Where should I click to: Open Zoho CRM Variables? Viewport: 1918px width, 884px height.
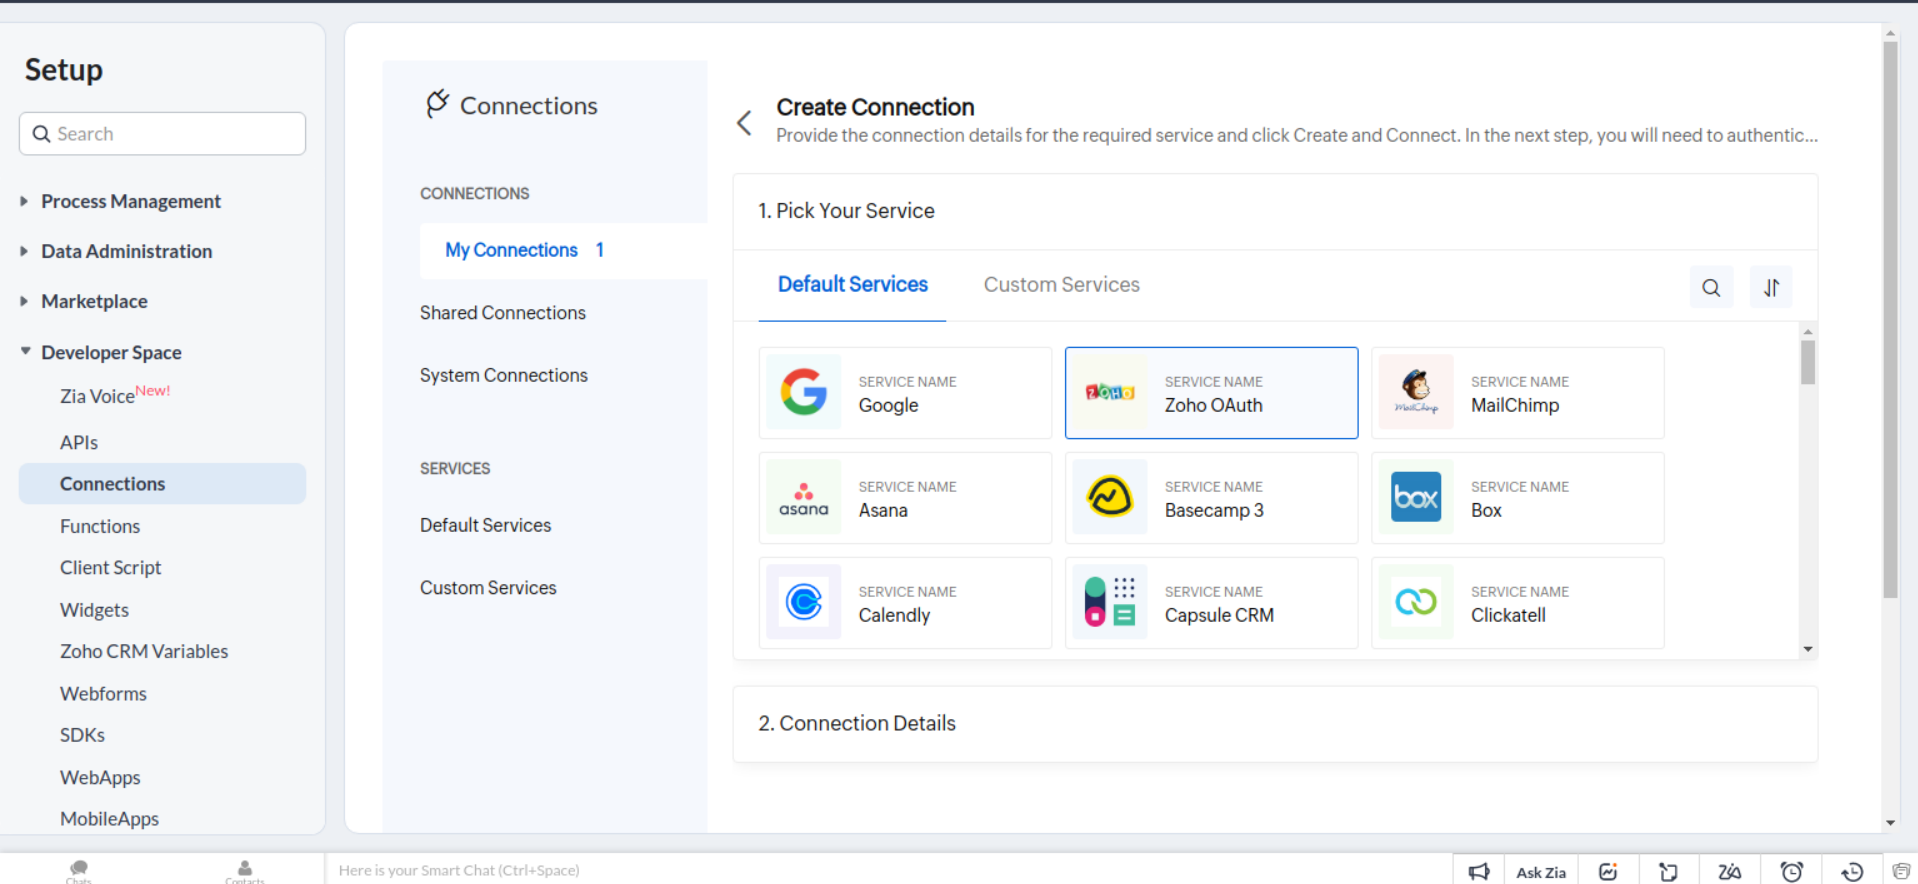[144, 651]
